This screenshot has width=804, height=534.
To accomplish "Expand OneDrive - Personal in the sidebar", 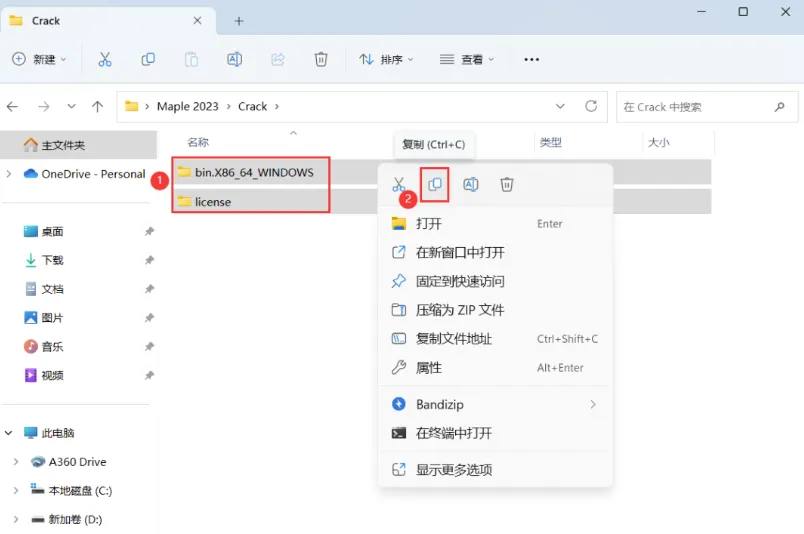I will [x=9, y=174].
